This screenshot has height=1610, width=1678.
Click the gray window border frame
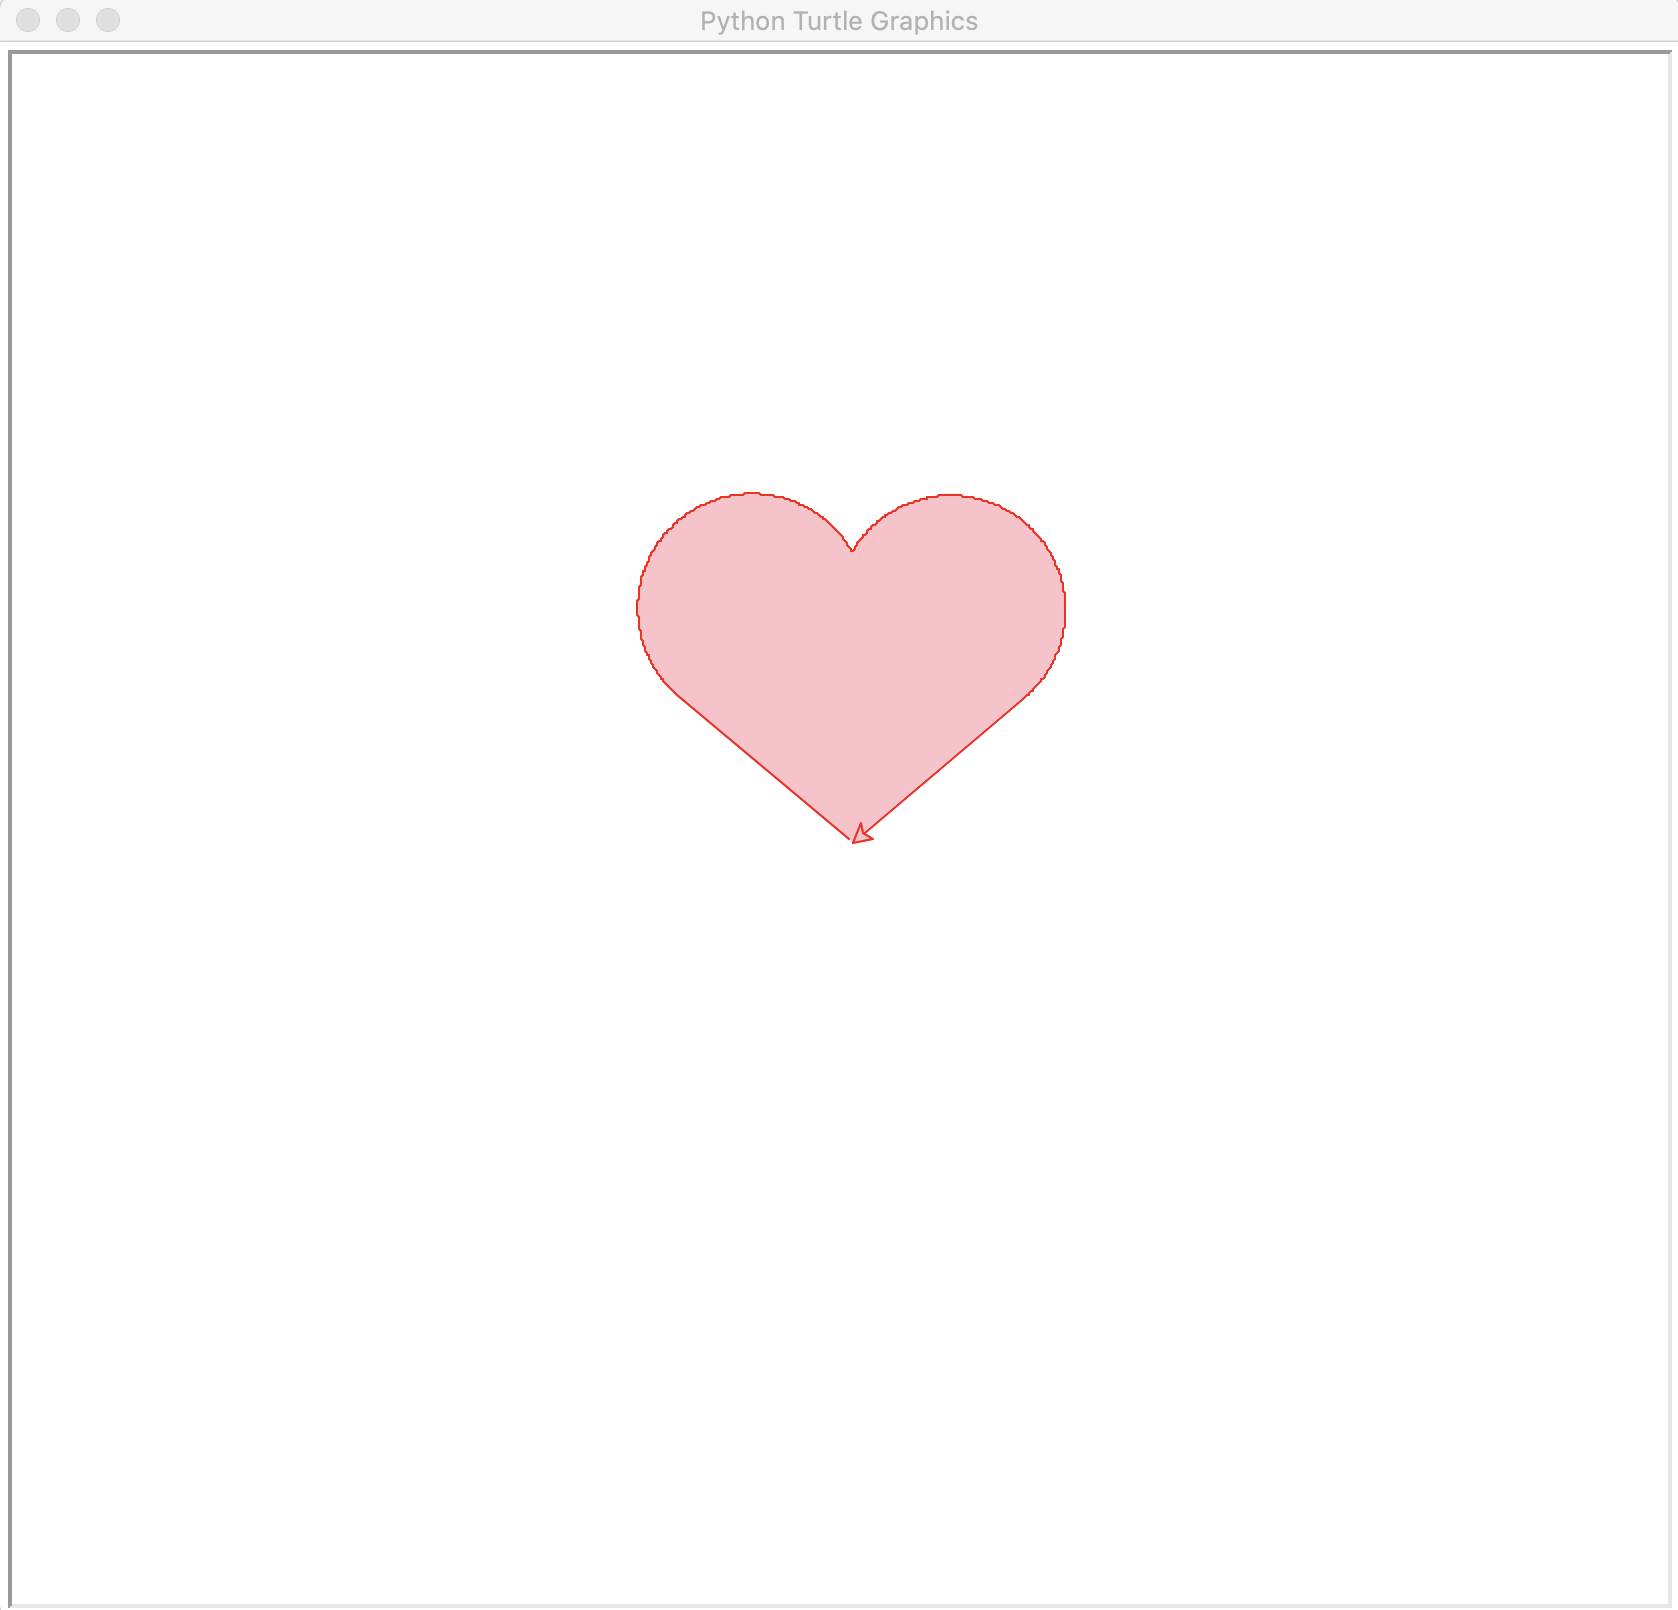coord(10,800)
